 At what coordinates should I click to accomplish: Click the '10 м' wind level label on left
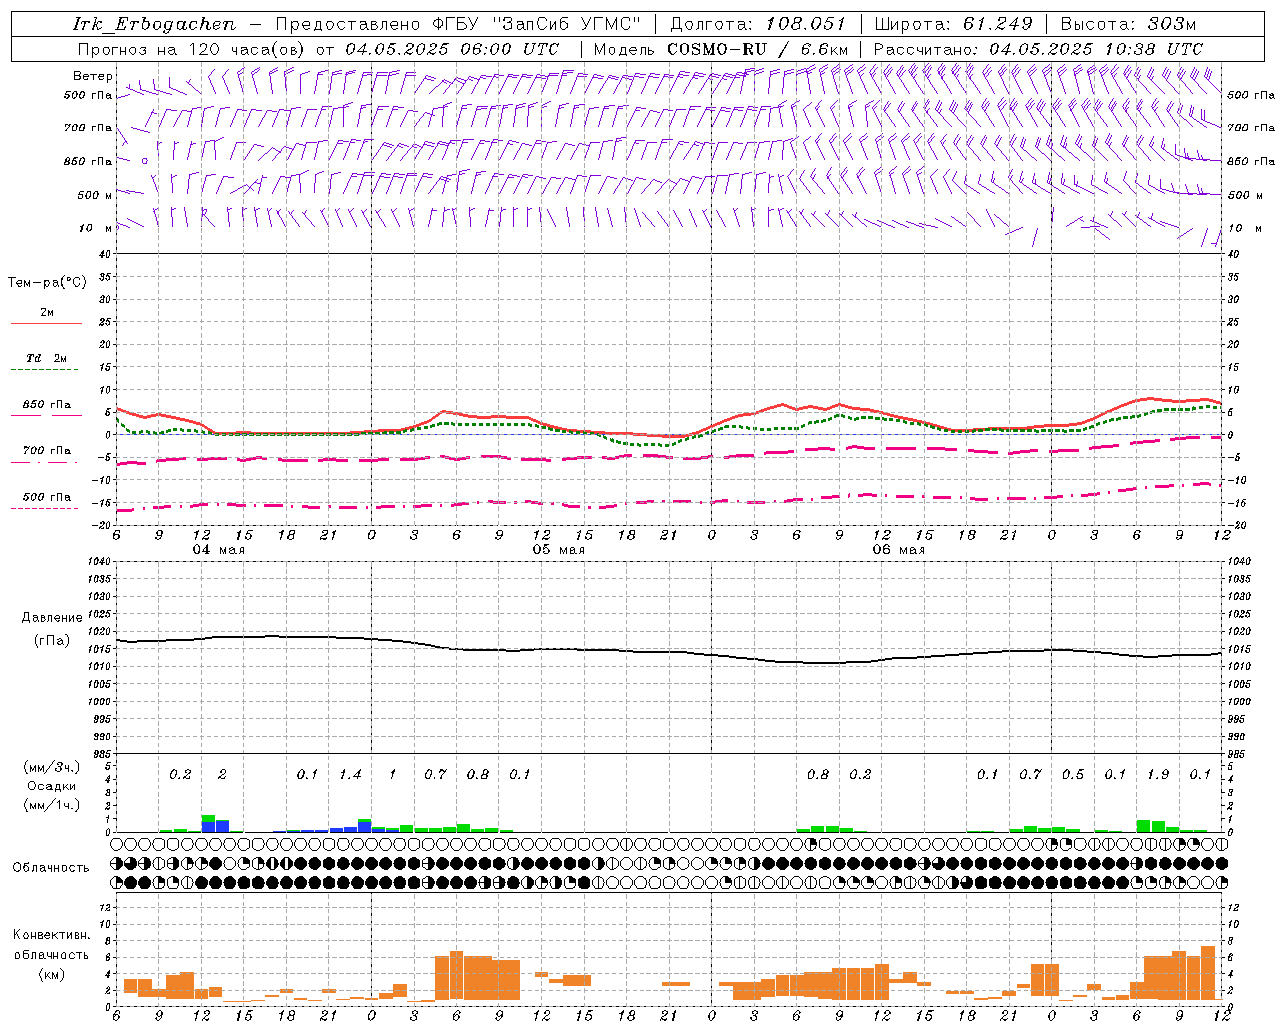[x=95, y=228]
